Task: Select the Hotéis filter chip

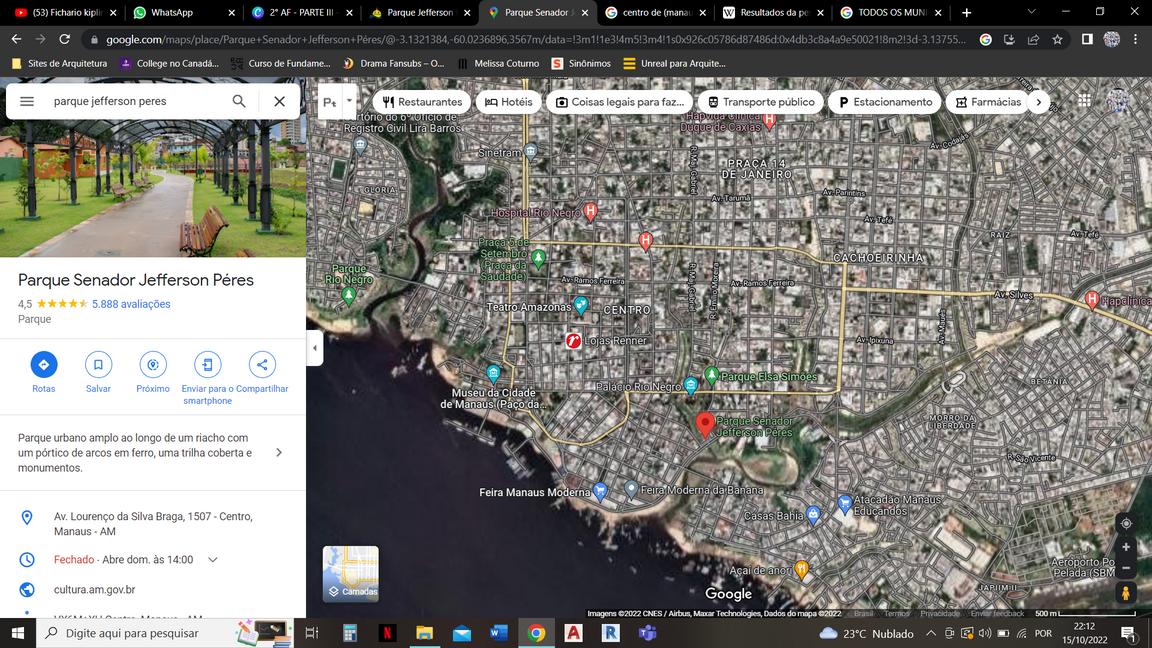Action: point(508,102)
